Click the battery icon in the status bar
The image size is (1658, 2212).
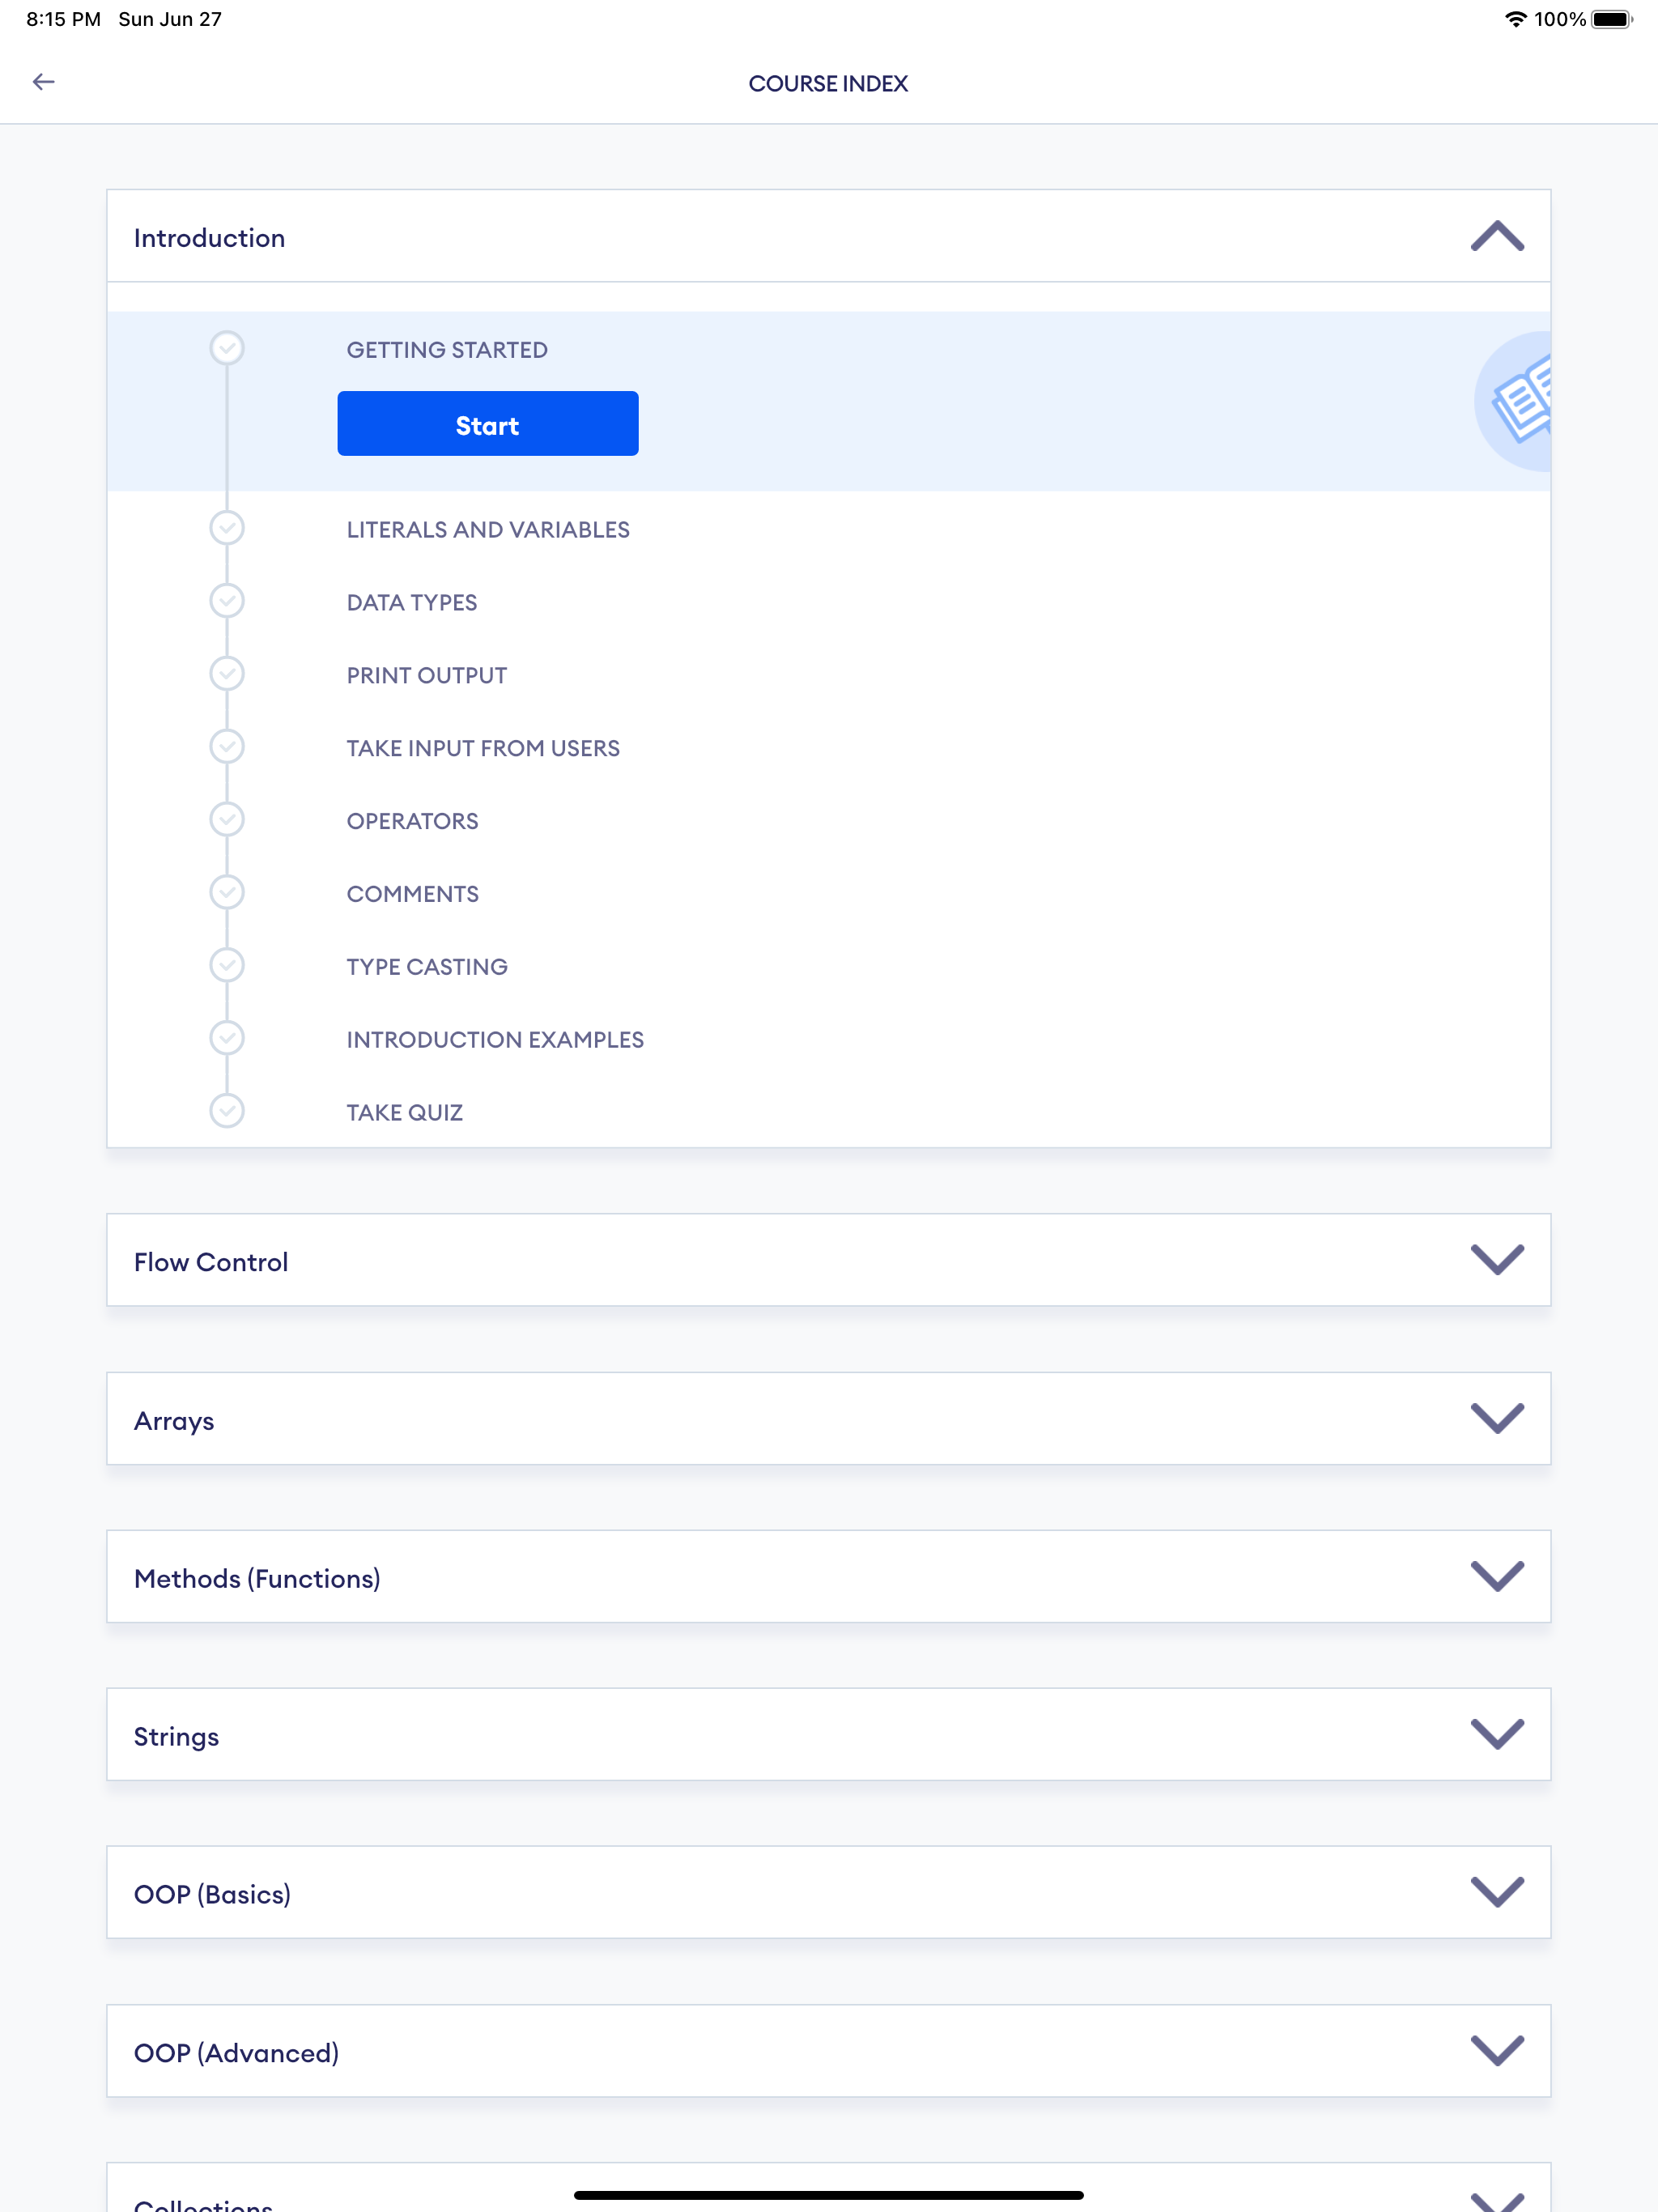(1612, 18)
